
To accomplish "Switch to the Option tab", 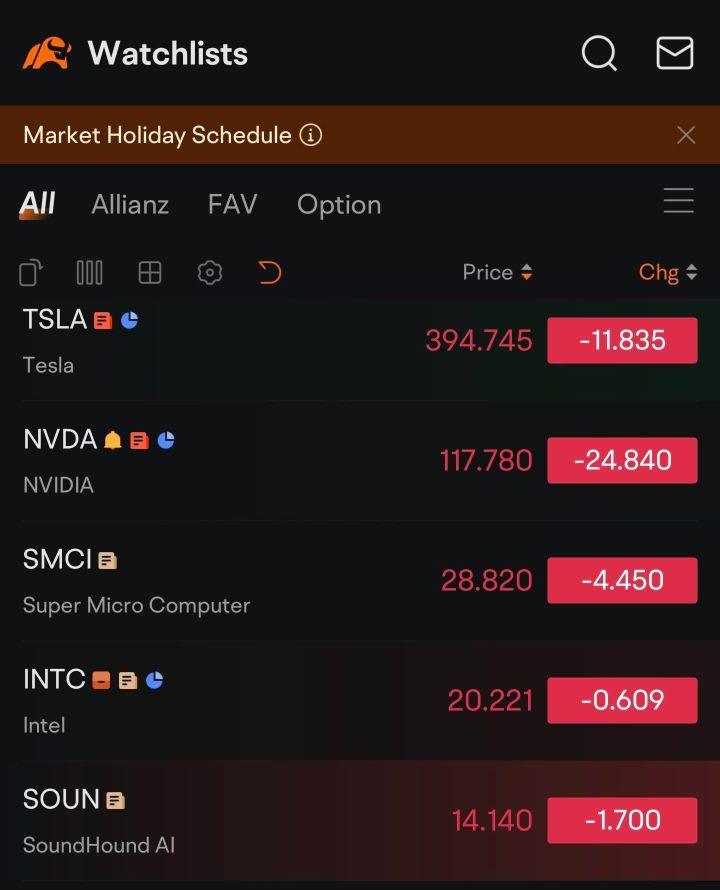I will 339,205.
